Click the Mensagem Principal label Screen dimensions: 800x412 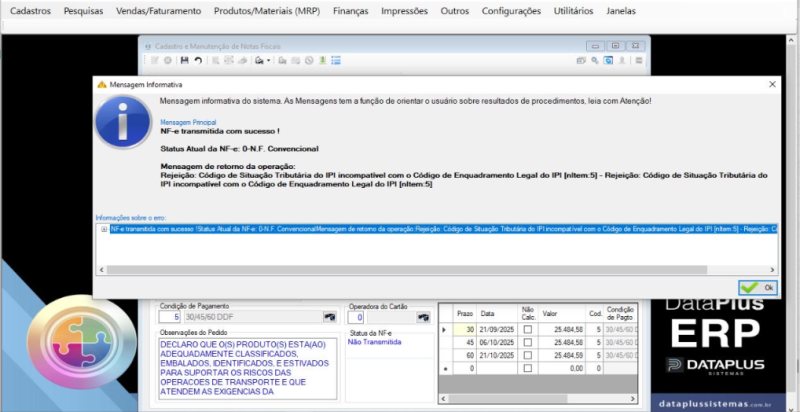tap(188, 122)
